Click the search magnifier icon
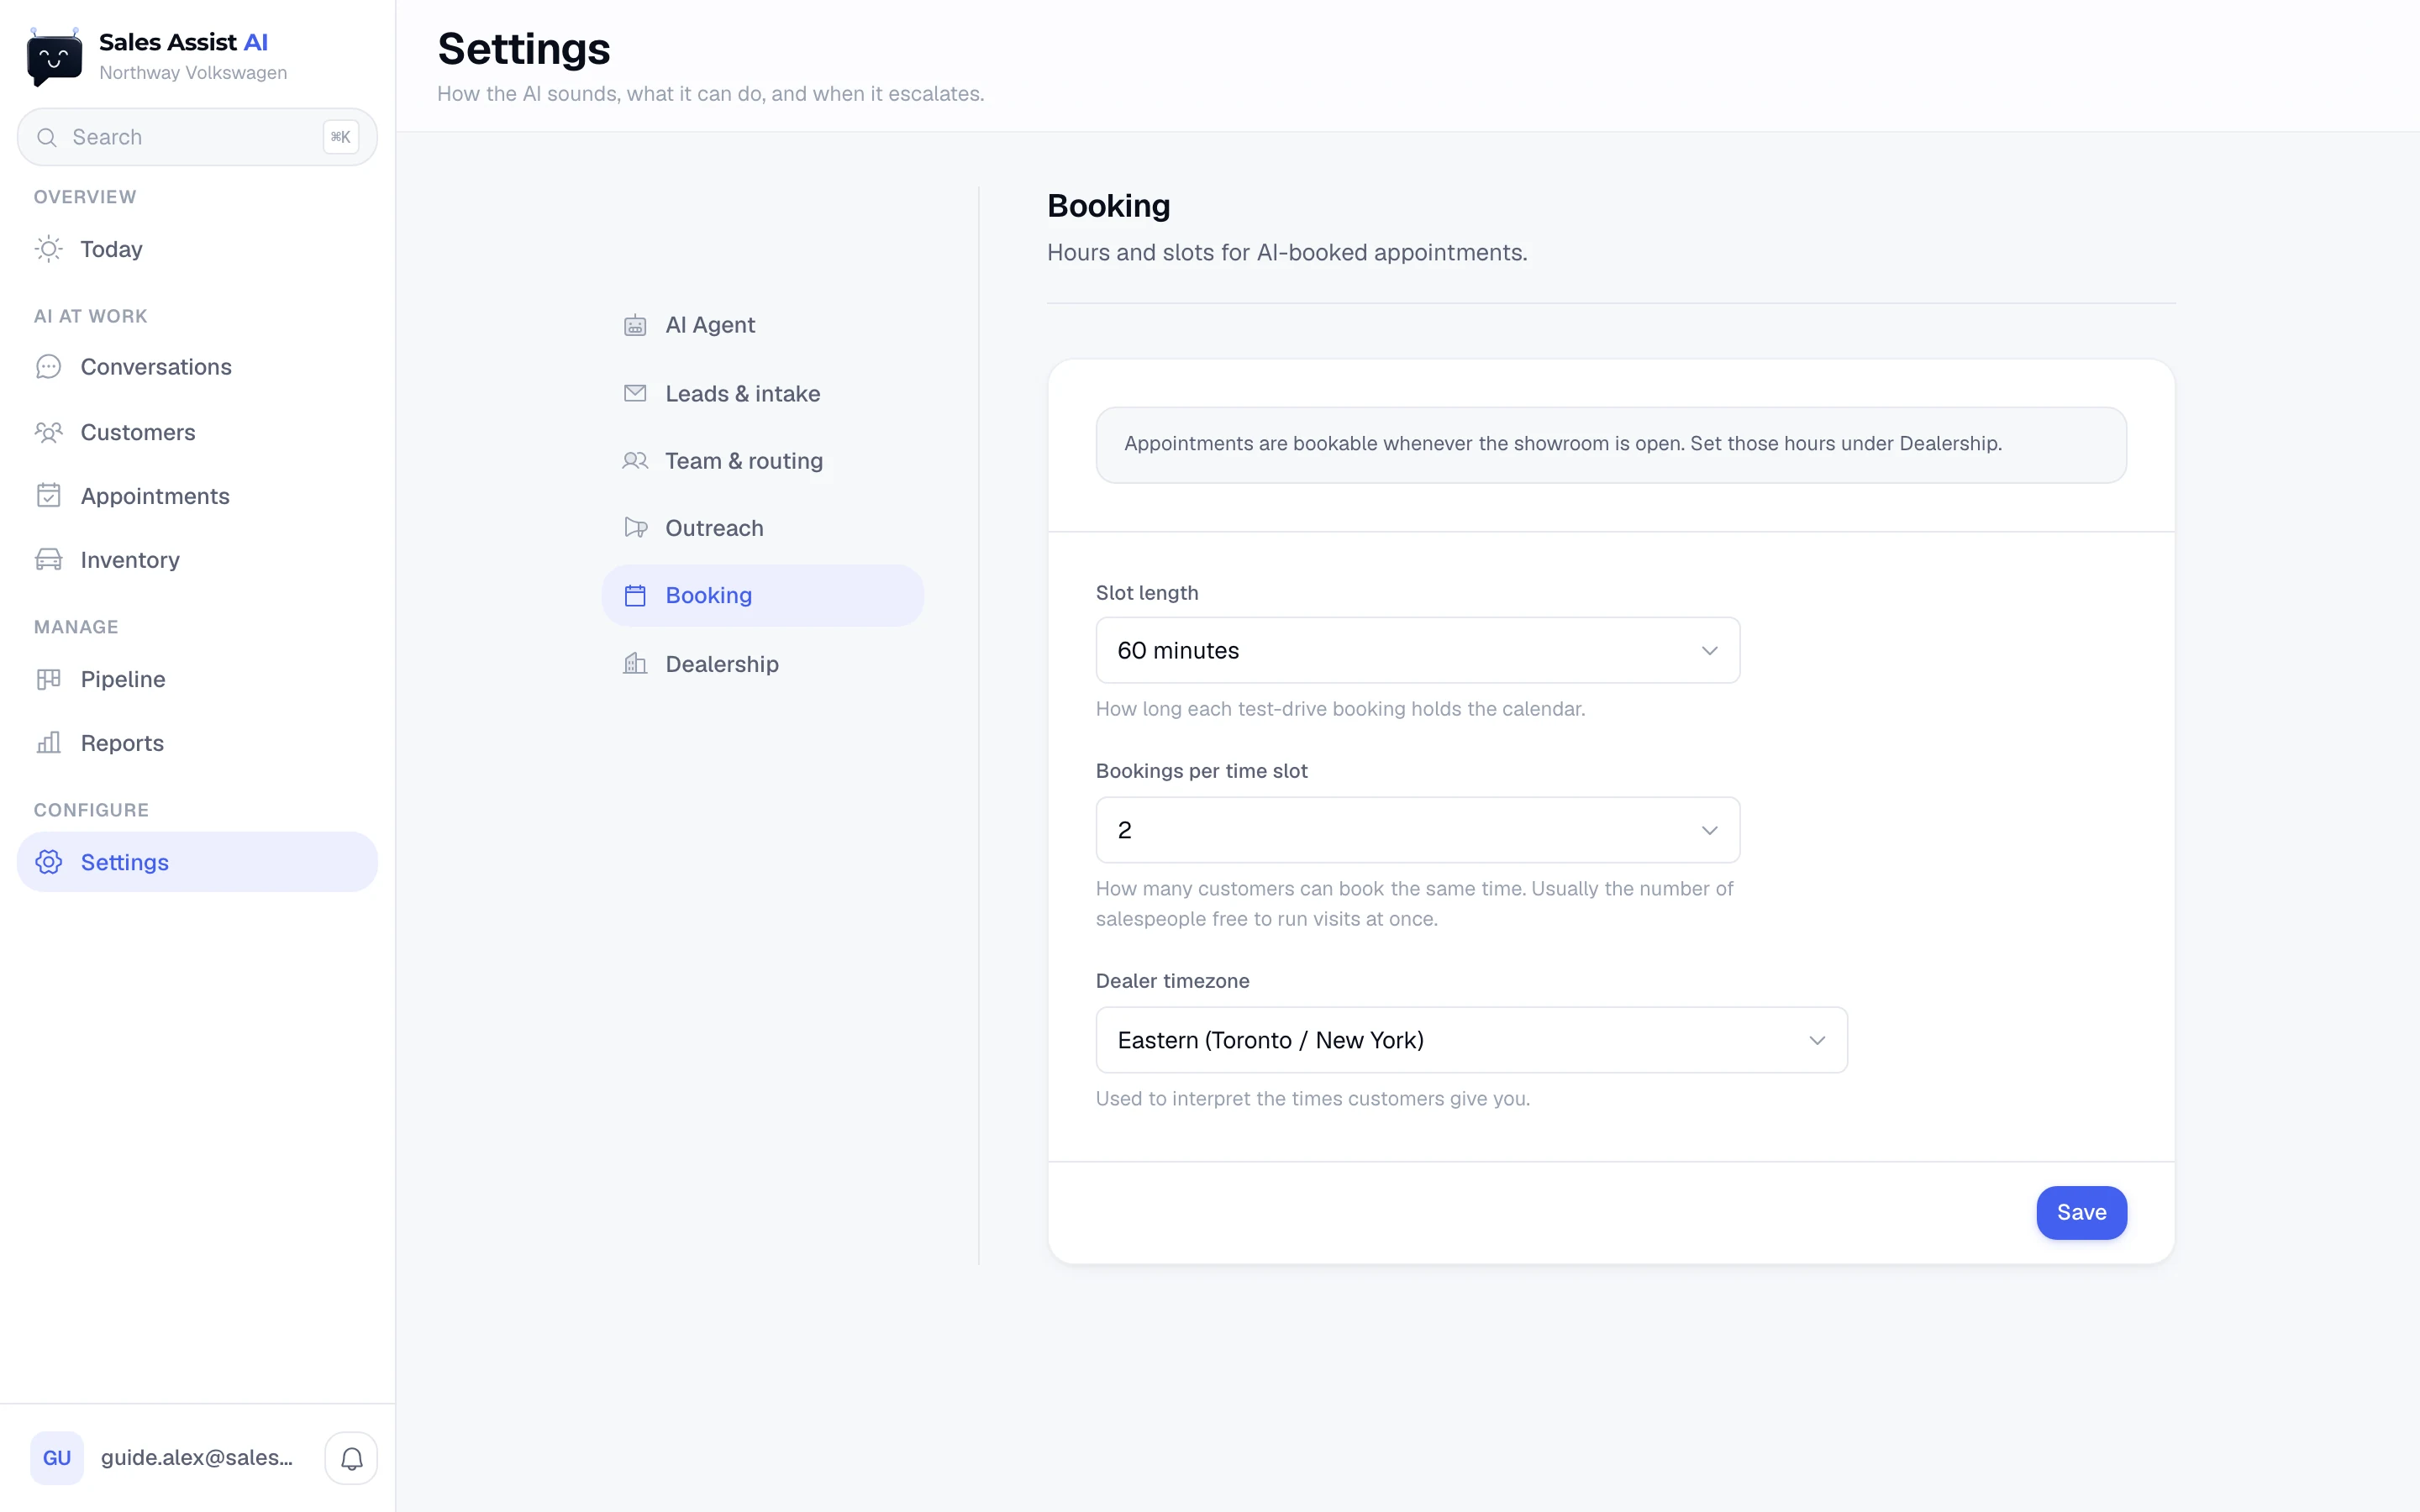 pos(47,137)
